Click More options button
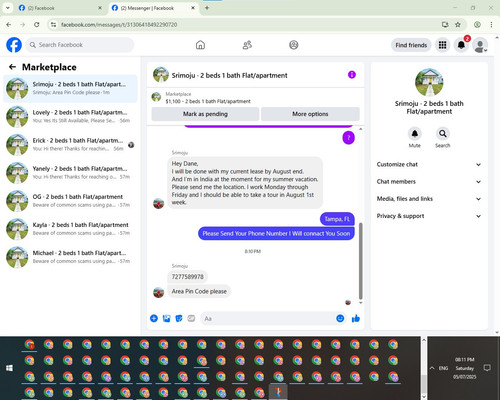 (x=310, y=114)
